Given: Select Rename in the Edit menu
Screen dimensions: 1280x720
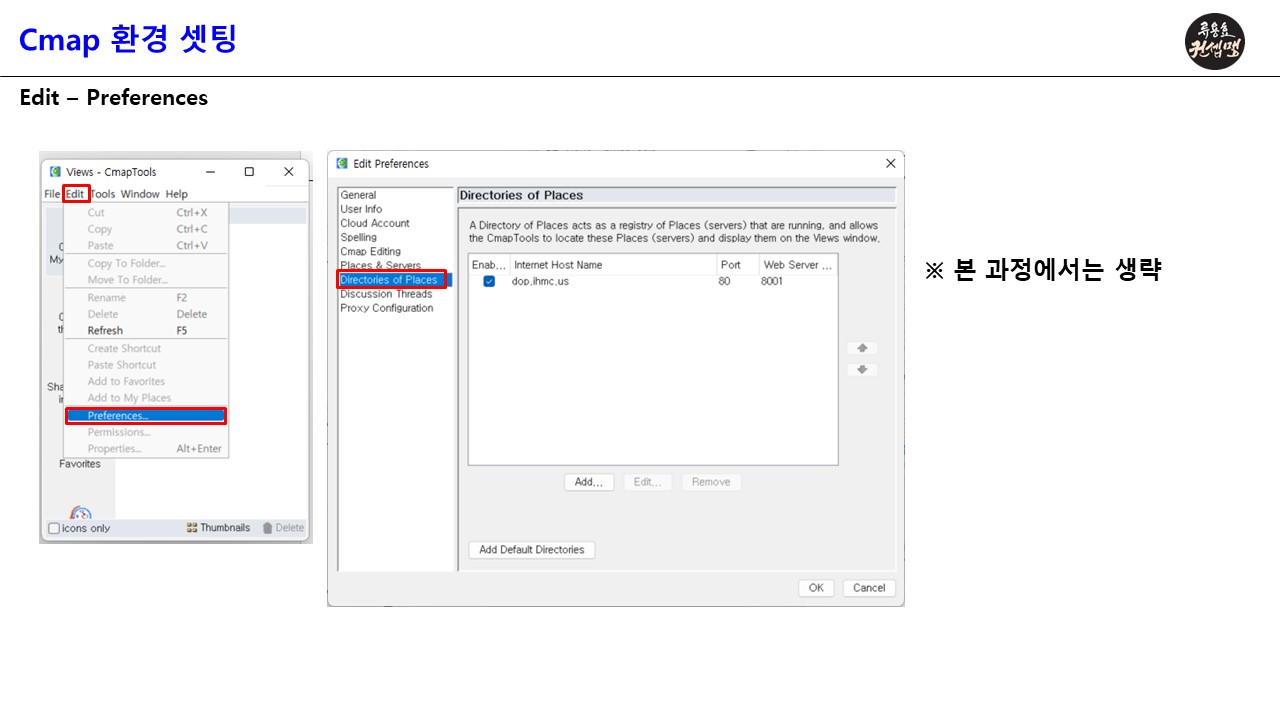Looking at the screenshot, I should (146, 298).
